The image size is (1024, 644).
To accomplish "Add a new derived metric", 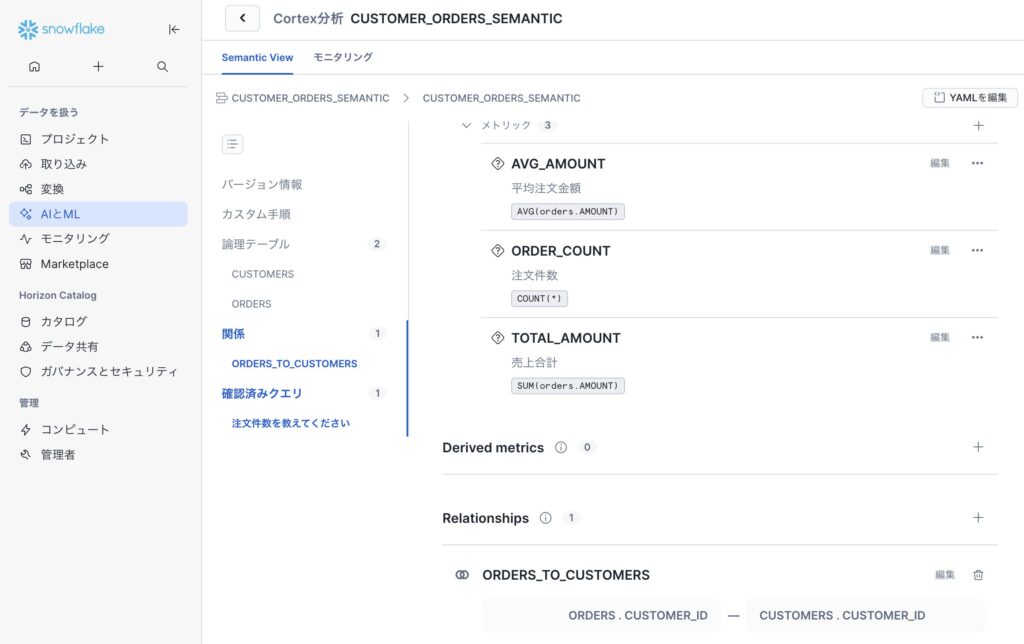I will tap(978, 447).
